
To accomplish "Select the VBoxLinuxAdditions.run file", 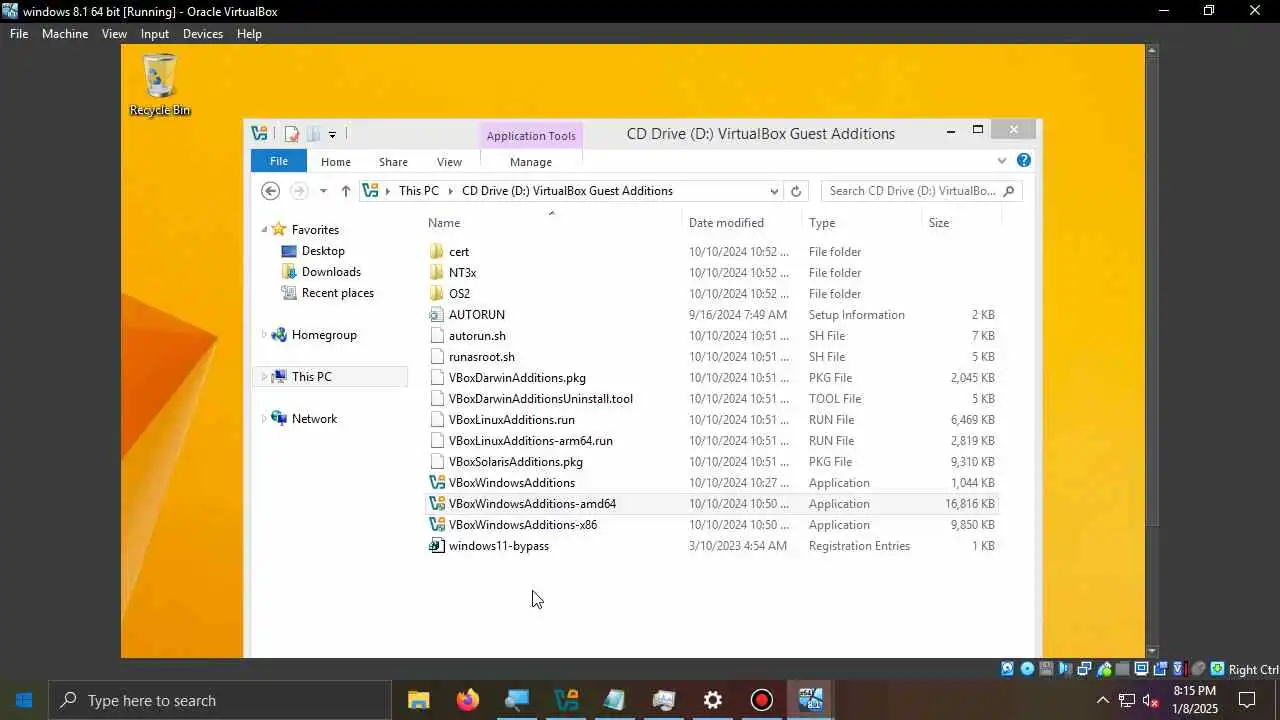I will point(511,420).
